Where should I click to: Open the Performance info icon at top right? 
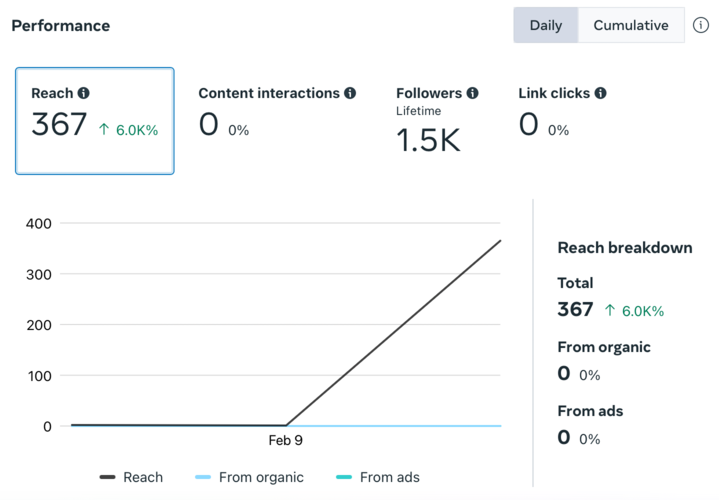[701, 25]
